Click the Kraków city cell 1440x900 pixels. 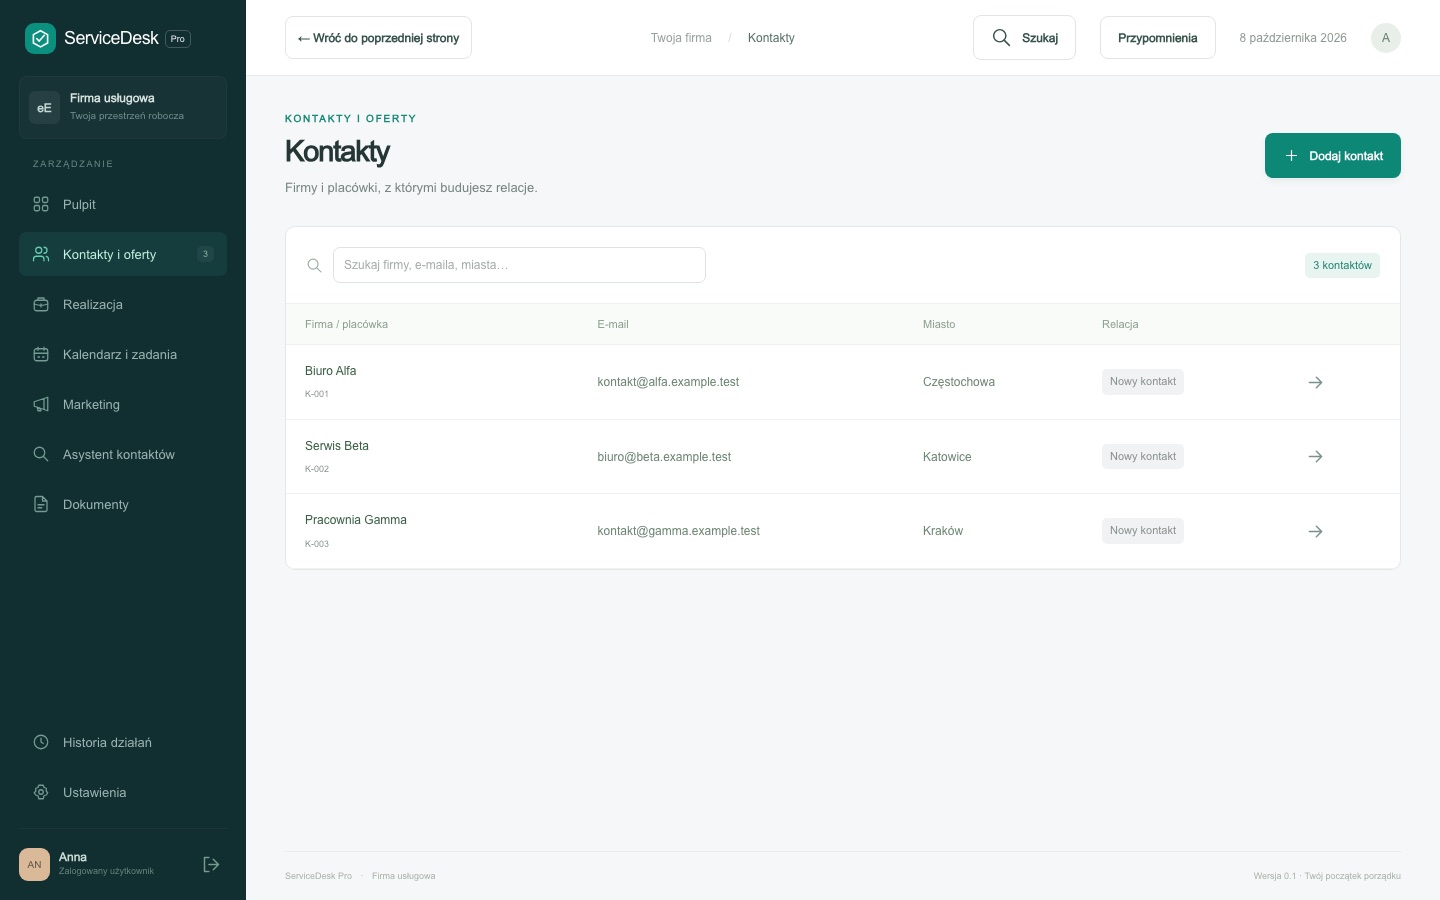[943, 531]
